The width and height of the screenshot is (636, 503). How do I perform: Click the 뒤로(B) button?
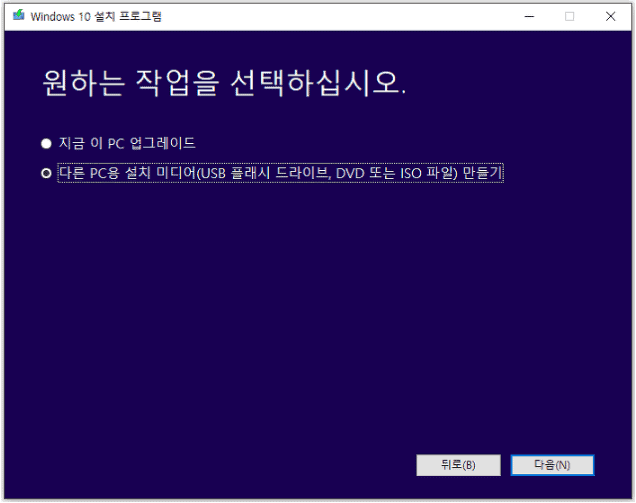point(458,465)
